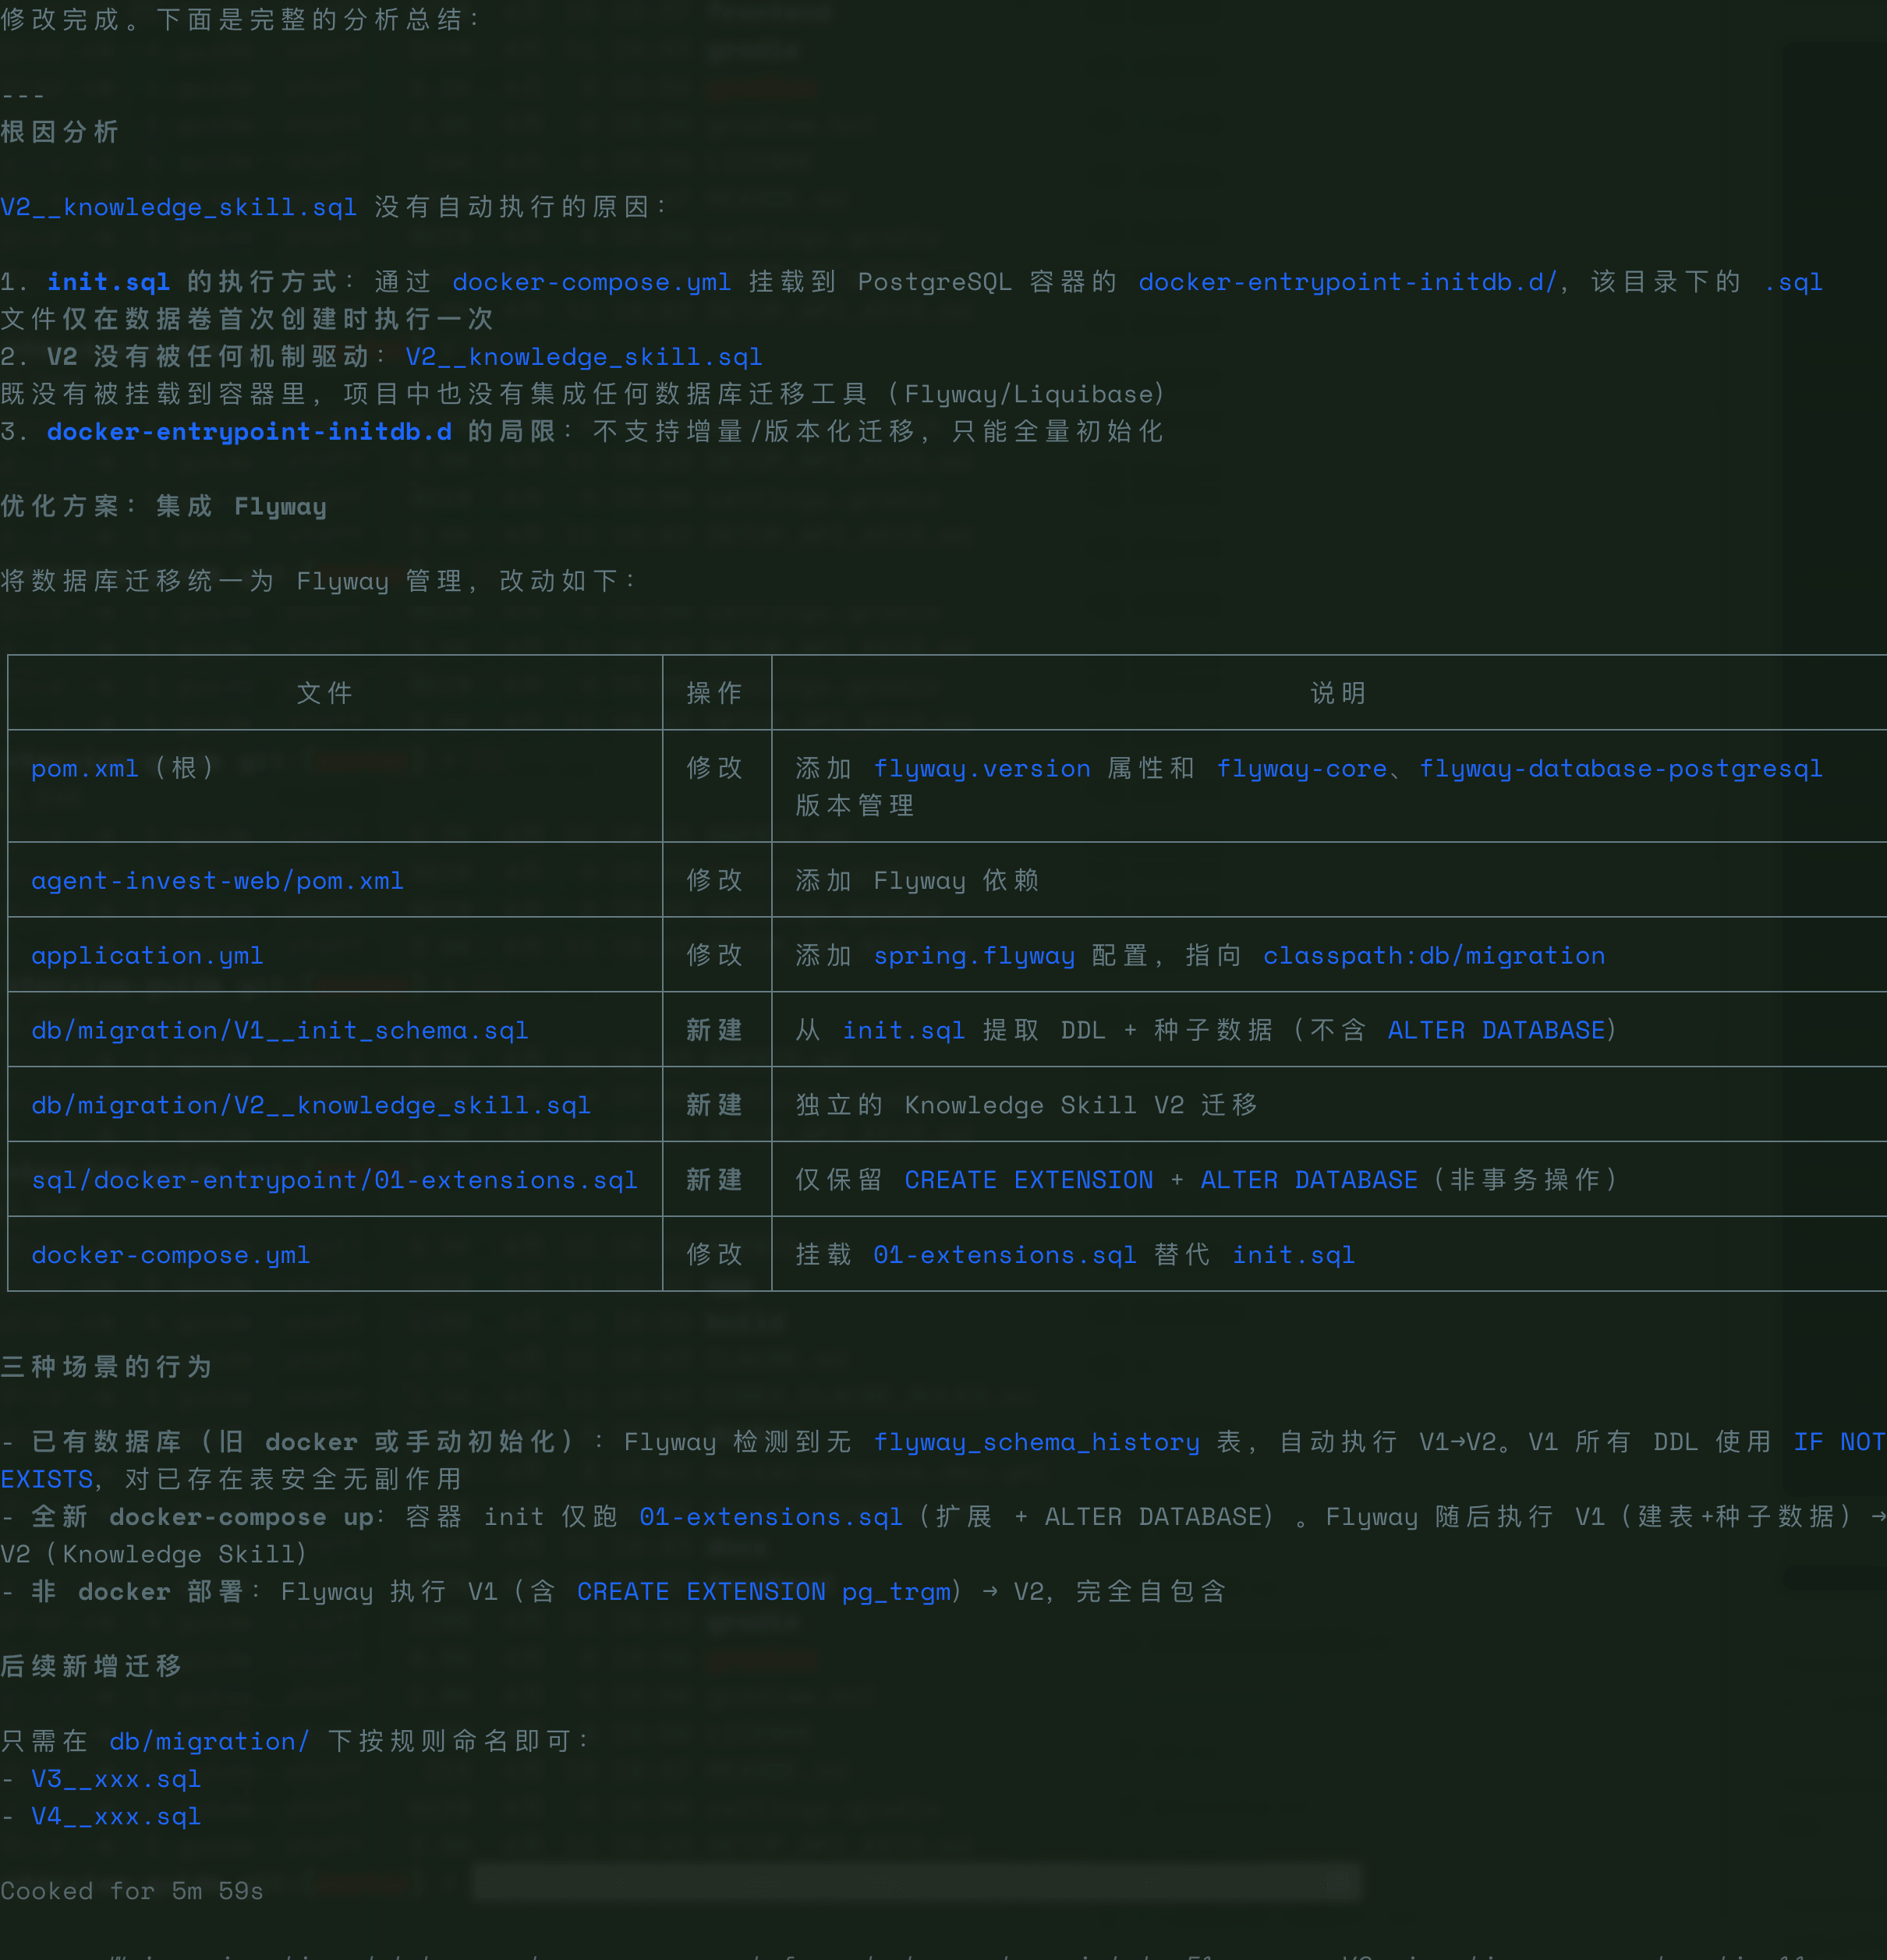The width and height of the screenshot is (1887, 1960).
Task: Click 优化方案: 集成 Flyway heading
Action: [163, 506]
